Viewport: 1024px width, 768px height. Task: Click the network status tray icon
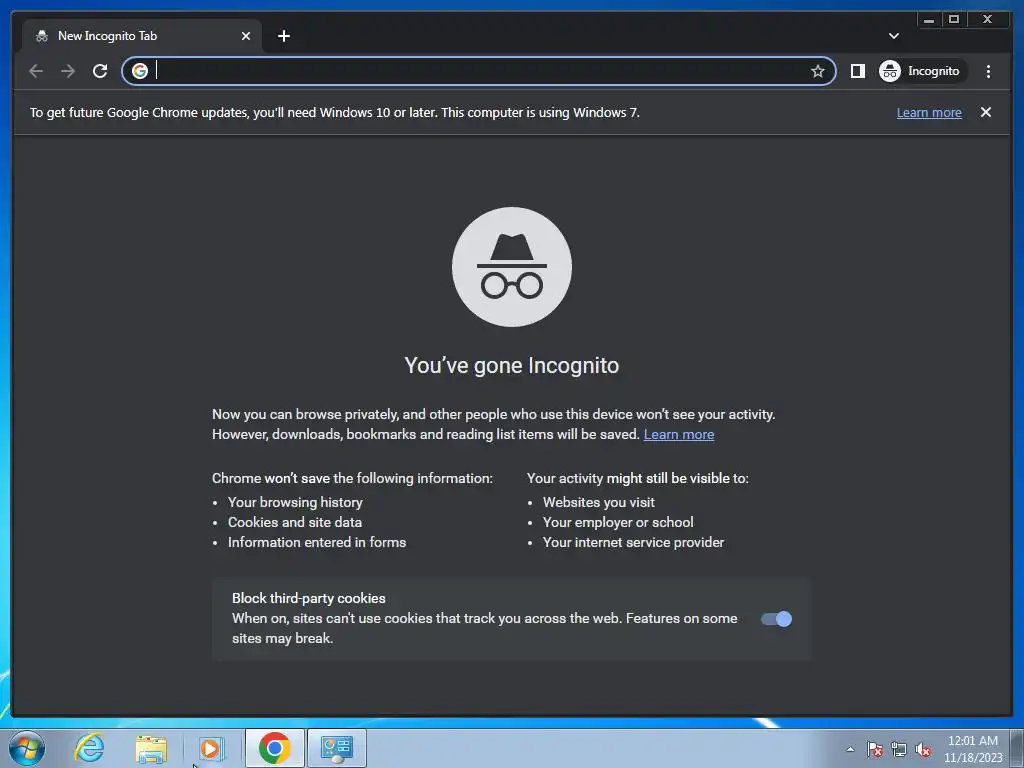(899, 749)
